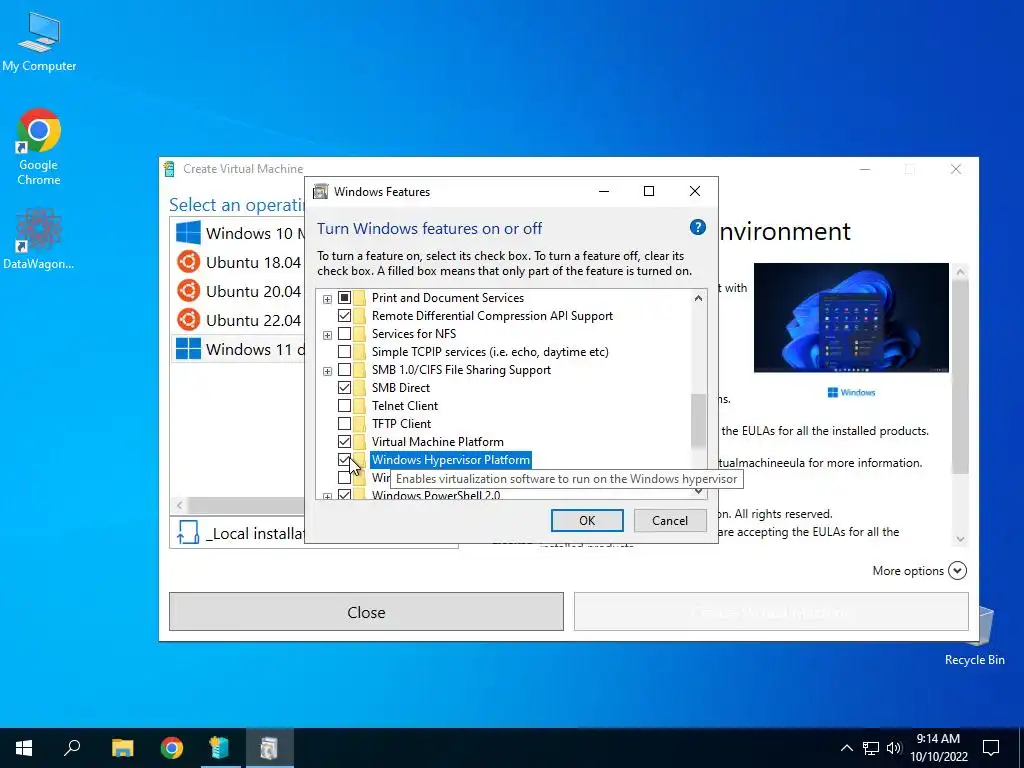The height and width of the screenshot is (768, 1024).
Task: Open the DataWagon desktop shortcut
Action: (39, 239)
